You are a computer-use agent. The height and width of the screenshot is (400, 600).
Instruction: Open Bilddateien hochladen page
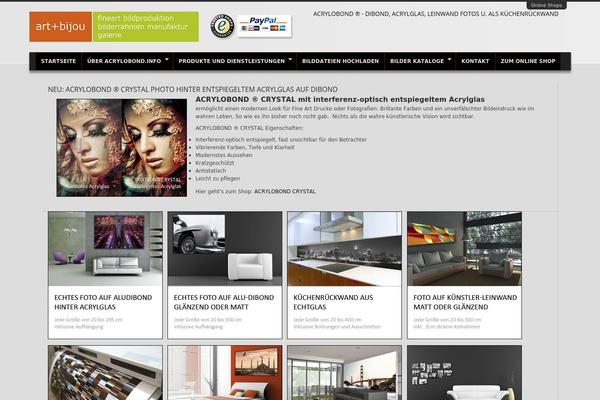[x=340, y=61]
